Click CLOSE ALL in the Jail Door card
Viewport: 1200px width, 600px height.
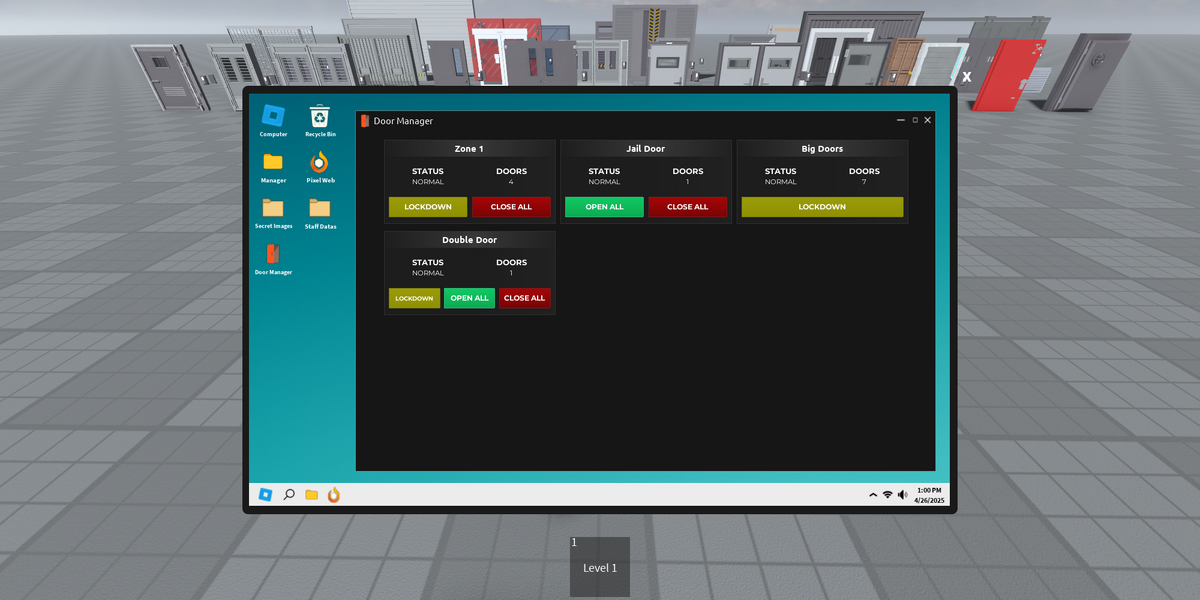click(x=687, y=207)
